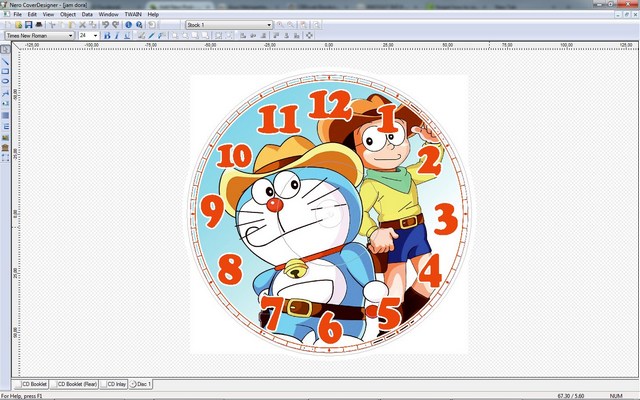Viewport: 640px width, 400px height.
Task: Click the Help pointer question icon
Action: pos(139,25)
